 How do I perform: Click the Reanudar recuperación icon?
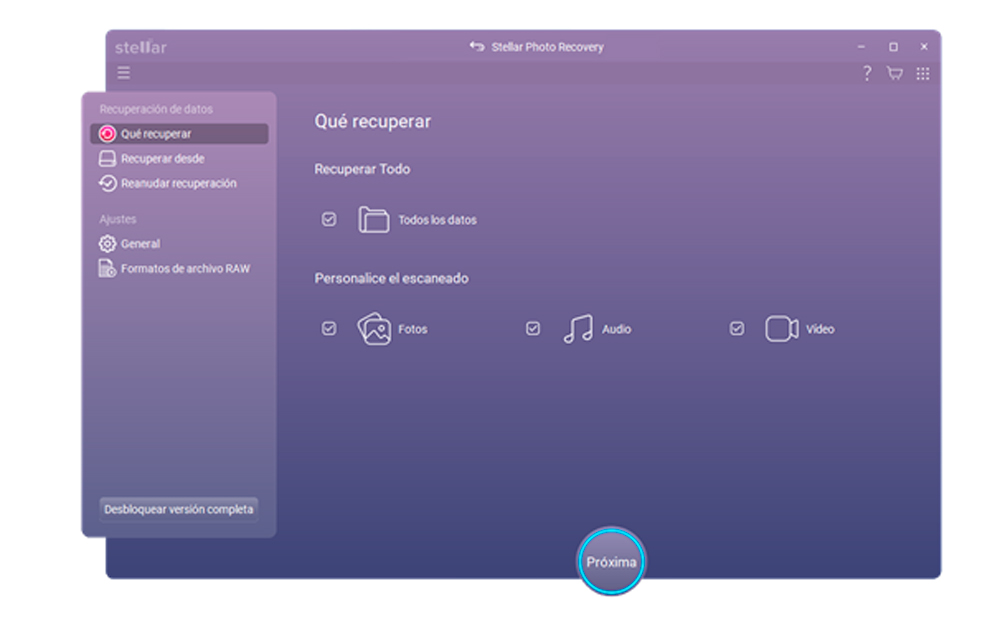click(107, 184)
